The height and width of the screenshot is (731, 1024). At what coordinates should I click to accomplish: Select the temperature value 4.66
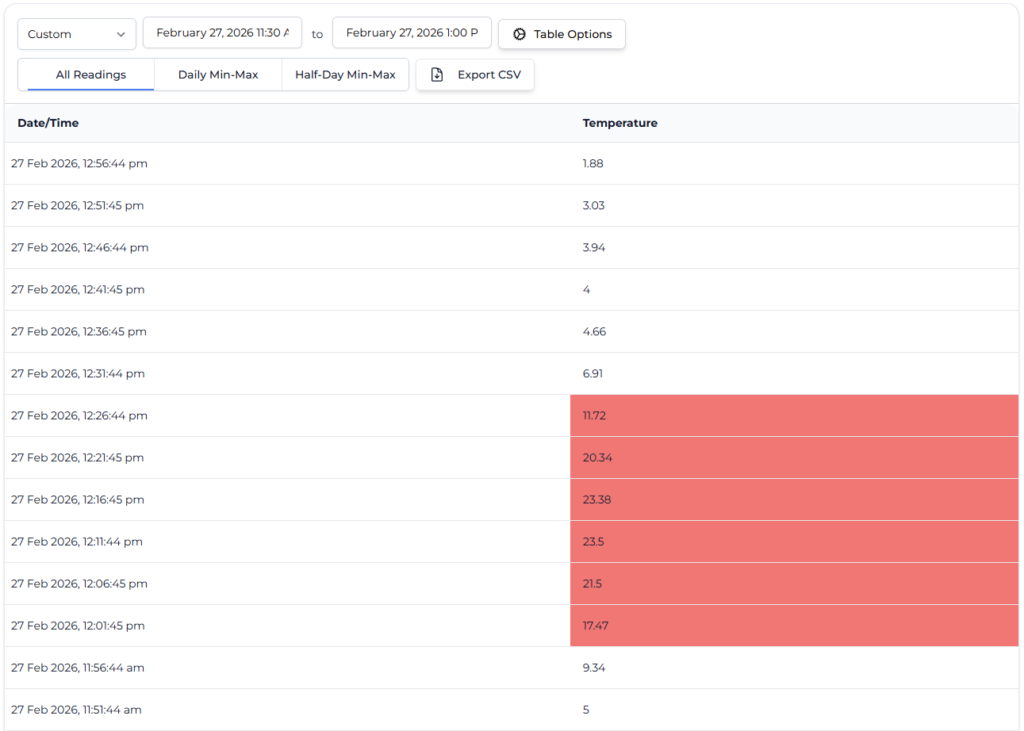594,331
